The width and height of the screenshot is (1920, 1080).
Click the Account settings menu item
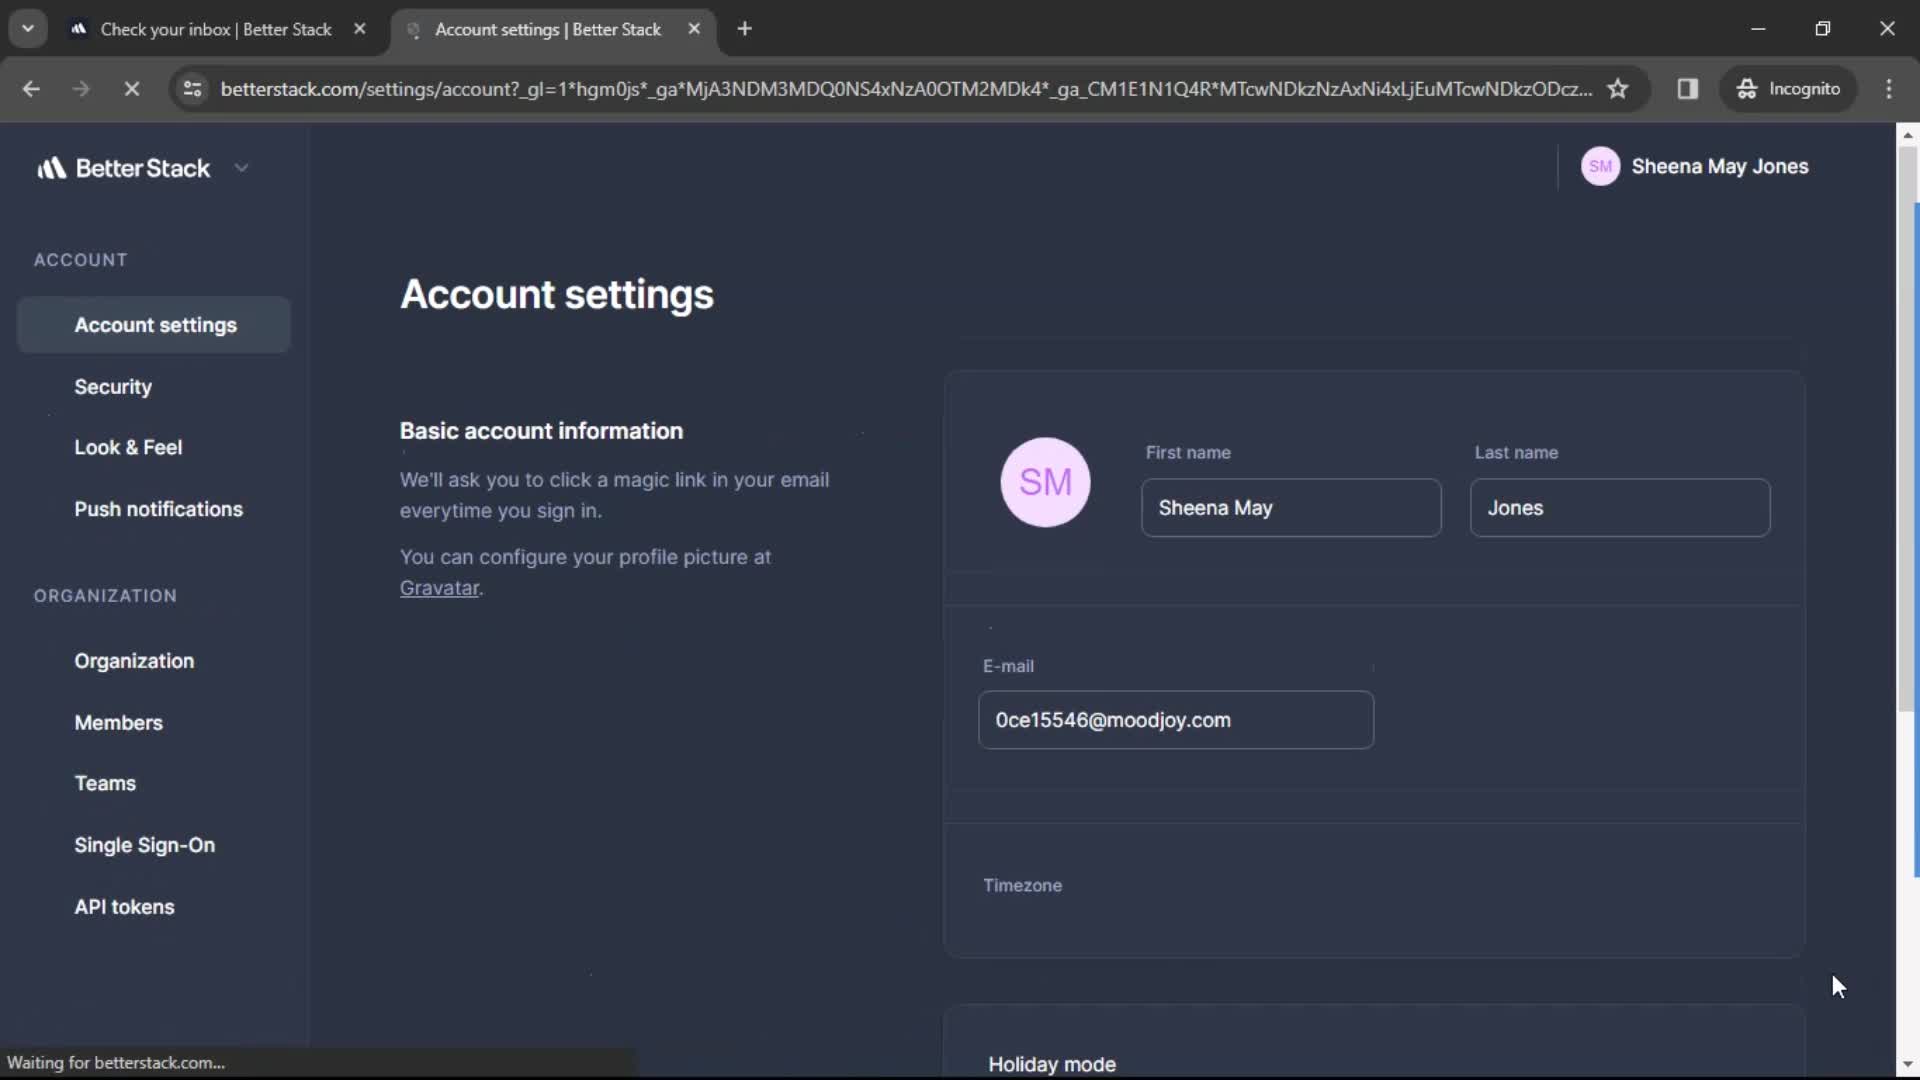pyautogui.click(x=154, y=324)
